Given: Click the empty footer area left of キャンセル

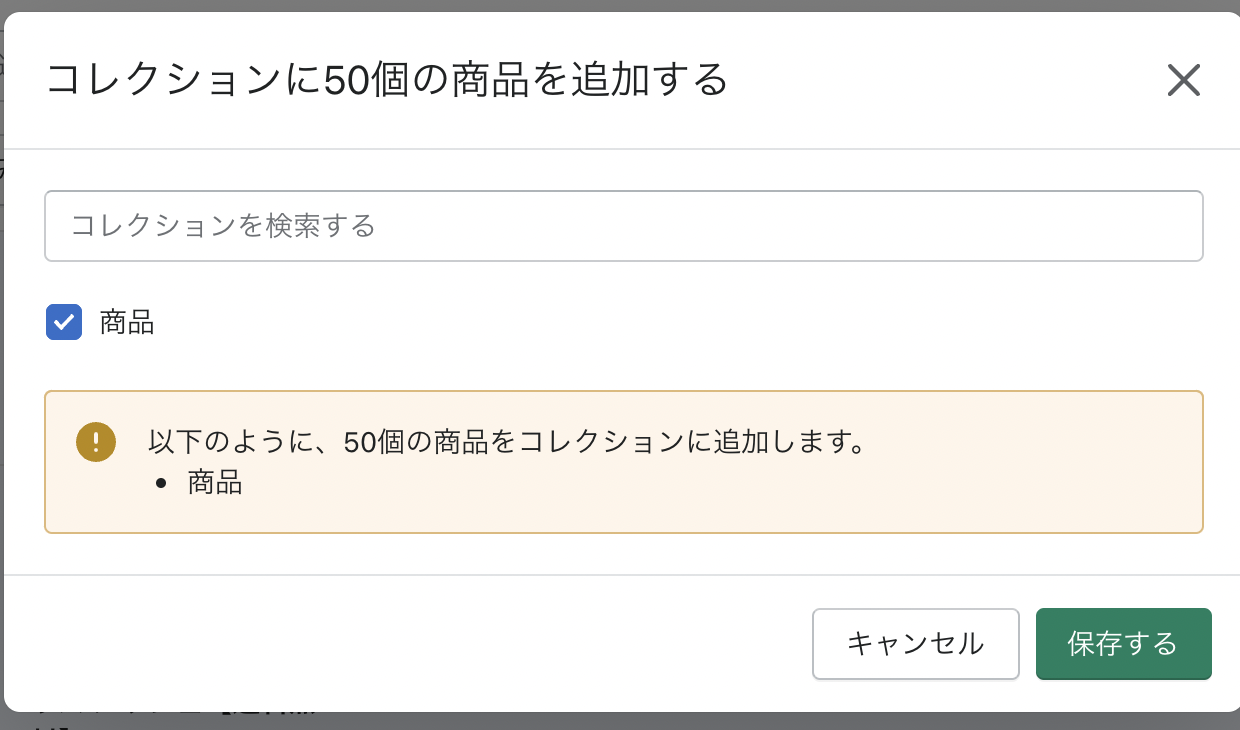Looking at the screenshot, I should point(400,643).
